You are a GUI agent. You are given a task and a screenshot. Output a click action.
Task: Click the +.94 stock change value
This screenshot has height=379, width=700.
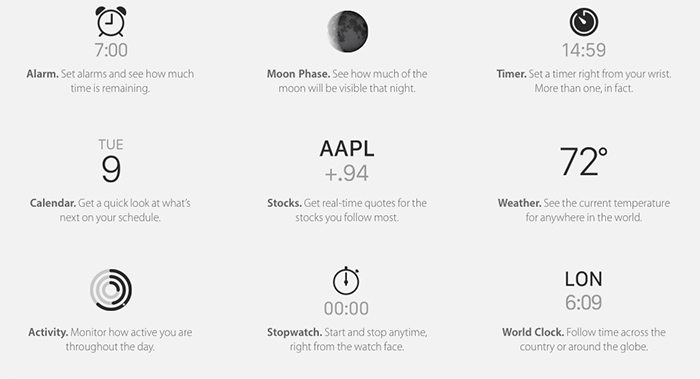pyautogui.click(x=347, y=174)
